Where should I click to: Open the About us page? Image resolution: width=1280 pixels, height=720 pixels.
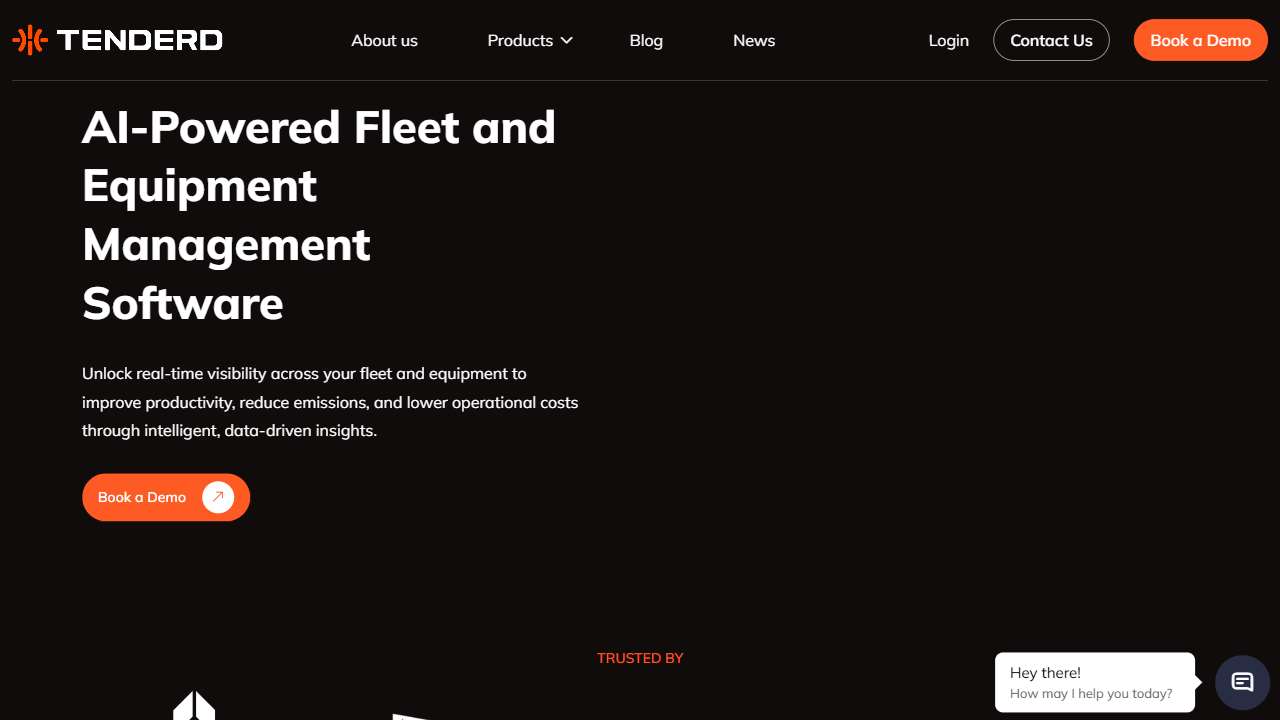coord(384,40)
